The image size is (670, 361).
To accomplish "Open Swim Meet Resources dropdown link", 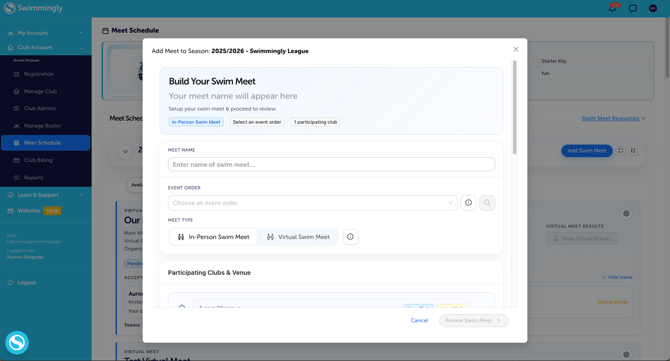I will (x=614, y=118).
